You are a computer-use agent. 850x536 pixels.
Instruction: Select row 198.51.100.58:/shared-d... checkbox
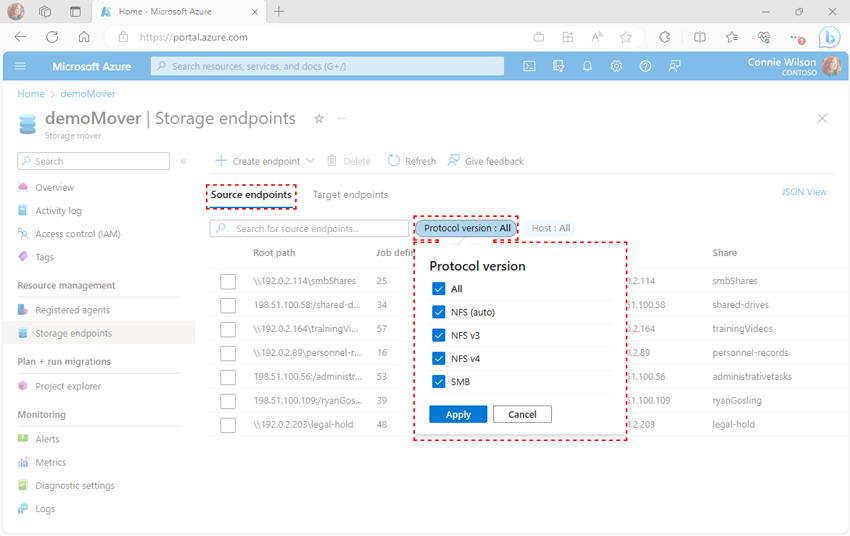point(228,305)
